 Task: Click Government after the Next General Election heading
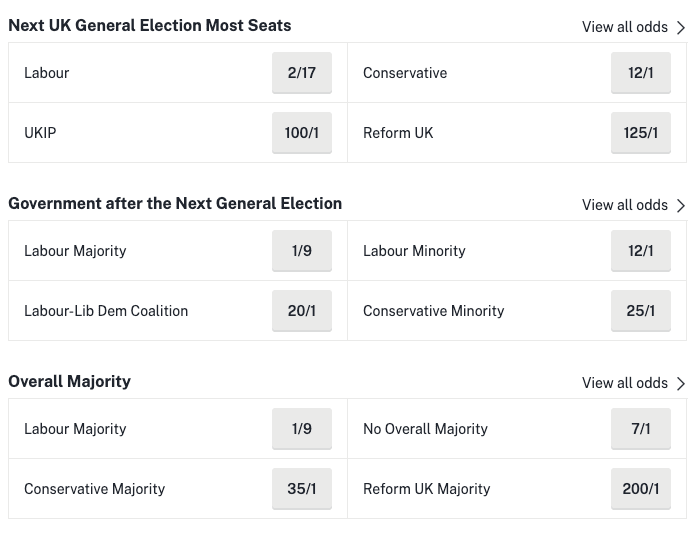(x=175, y=203)
